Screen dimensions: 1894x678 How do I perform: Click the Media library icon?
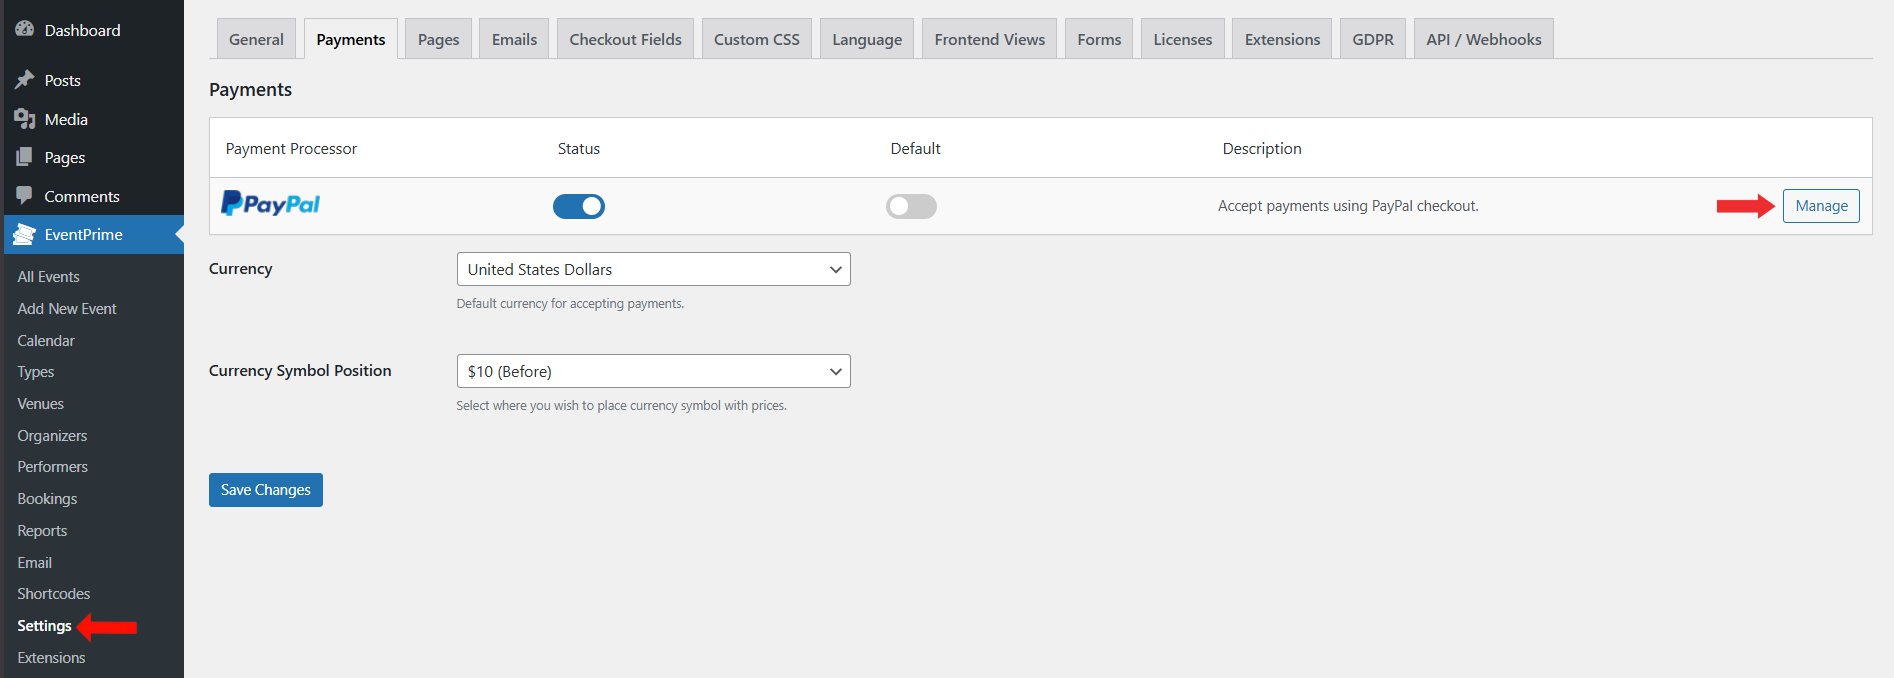25,119
